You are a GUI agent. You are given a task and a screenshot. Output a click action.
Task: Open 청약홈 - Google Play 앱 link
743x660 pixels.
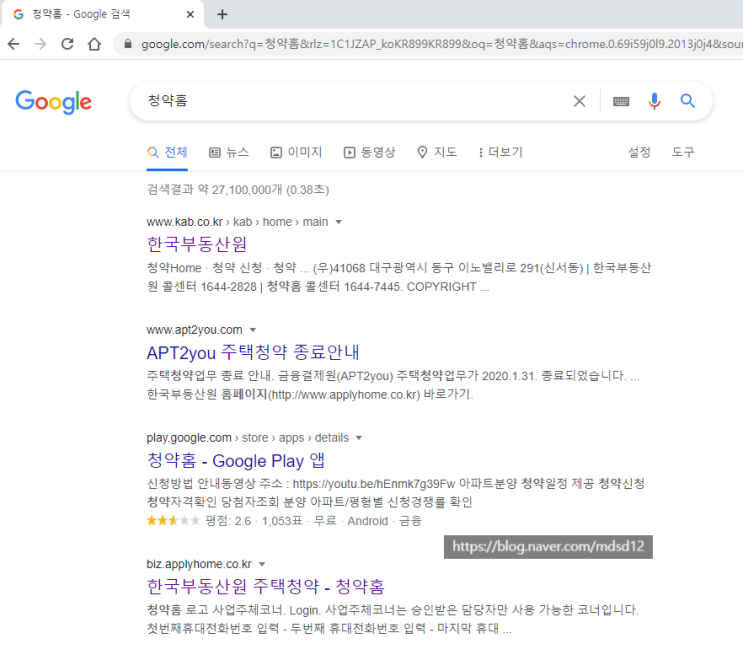point(236,461)
